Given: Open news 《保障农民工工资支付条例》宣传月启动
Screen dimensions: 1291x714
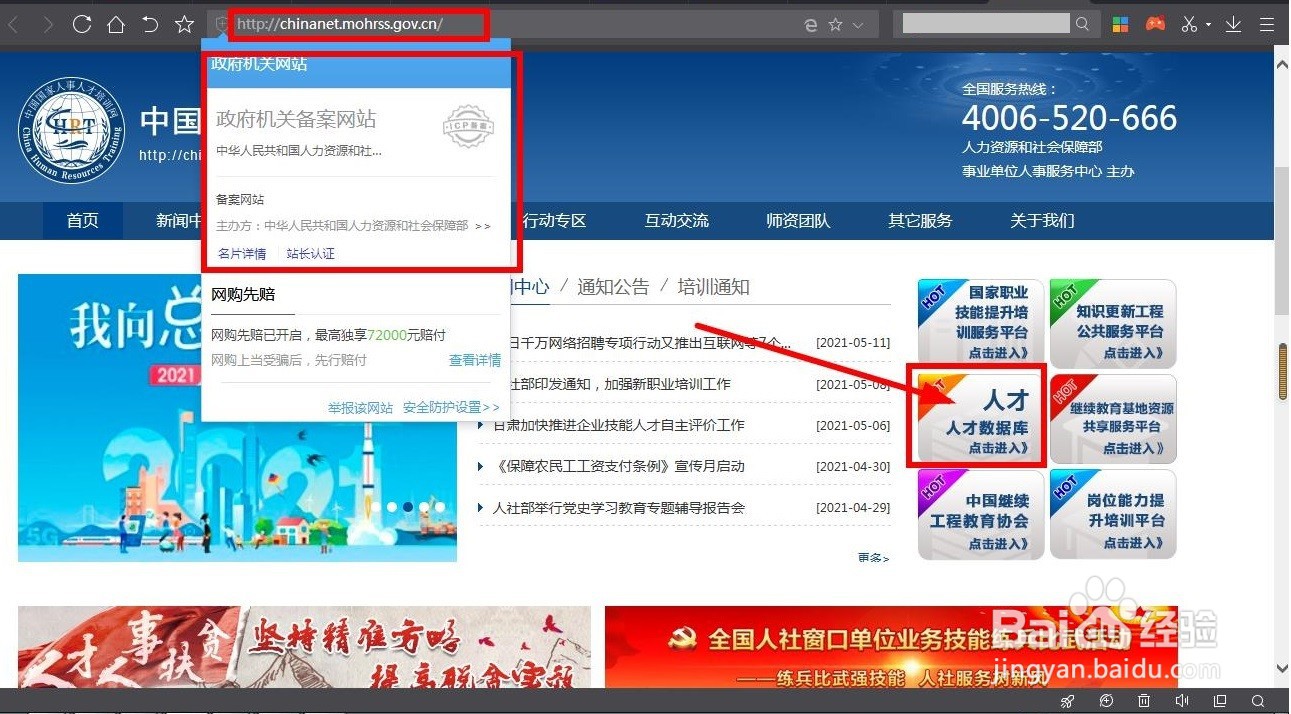Looking at the screenshot, I should pyautogui.click(x=620, y=466).
